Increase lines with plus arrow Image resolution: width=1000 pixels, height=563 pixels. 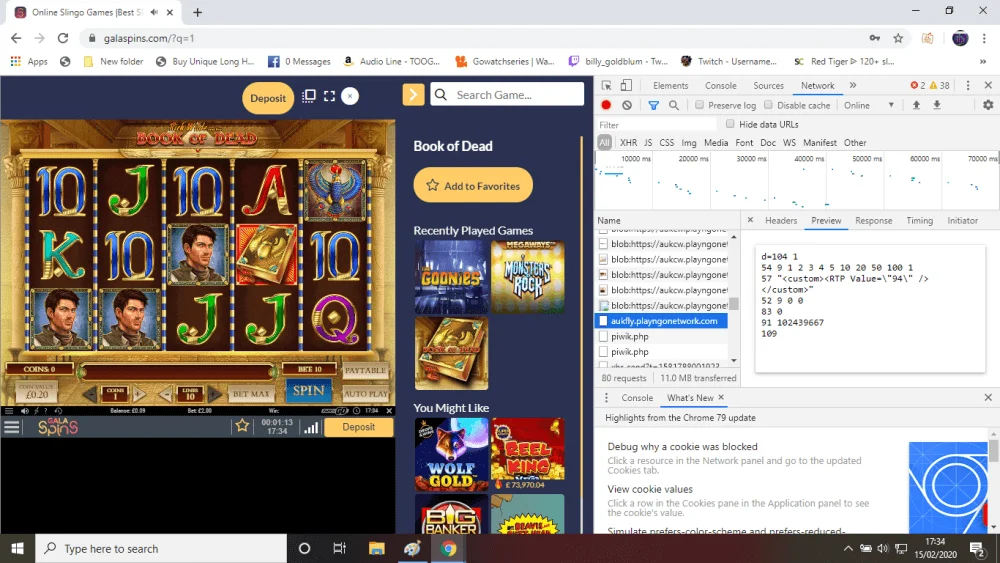point(214,394)
